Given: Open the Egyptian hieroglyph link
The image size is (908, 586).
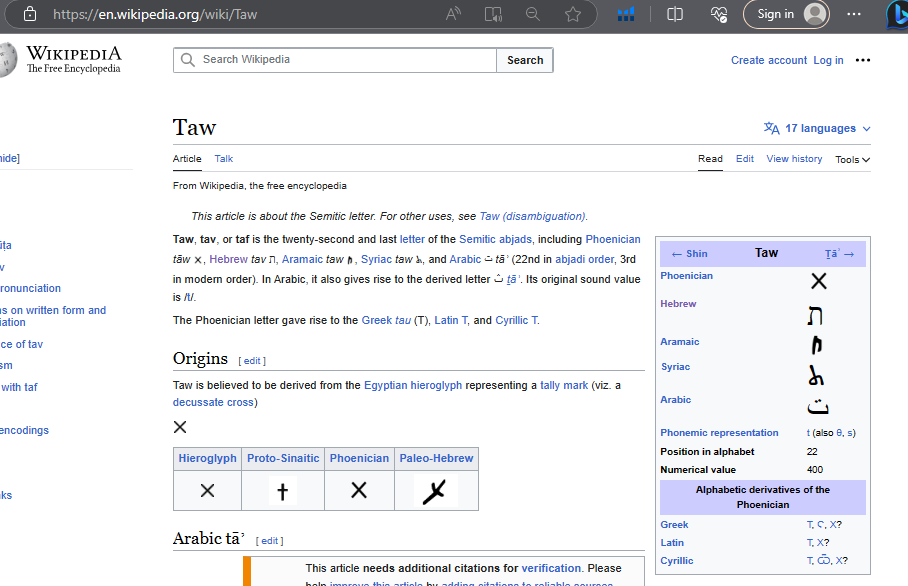Looking at the screenshot, I should (413, 385).
